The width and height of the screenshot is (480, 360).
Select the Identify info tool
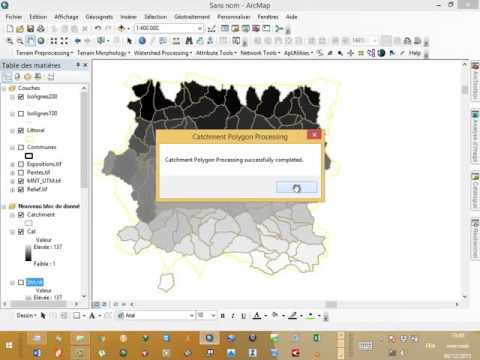pyautogui.click(x=142, y=41)
